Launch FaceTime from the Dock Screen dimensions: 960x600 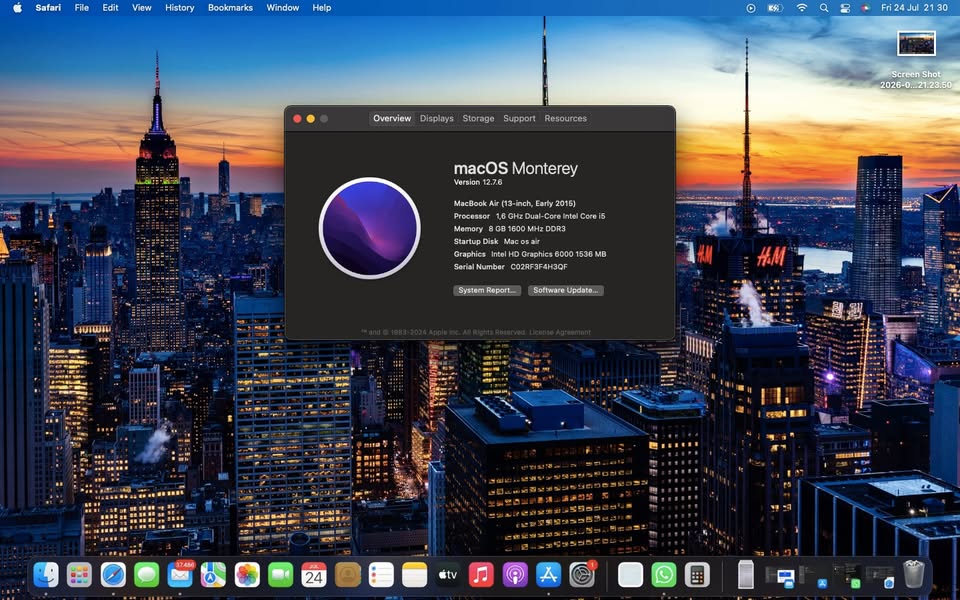(280, 575)
